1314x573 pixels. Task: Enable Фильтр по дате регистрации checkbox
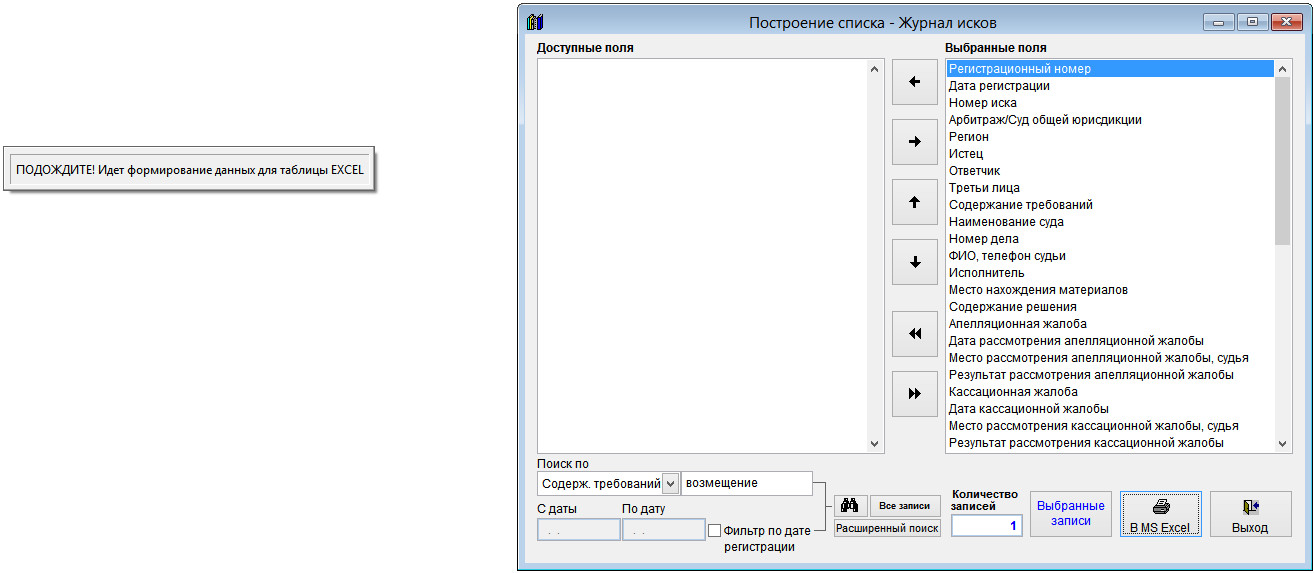click(714, 530)
